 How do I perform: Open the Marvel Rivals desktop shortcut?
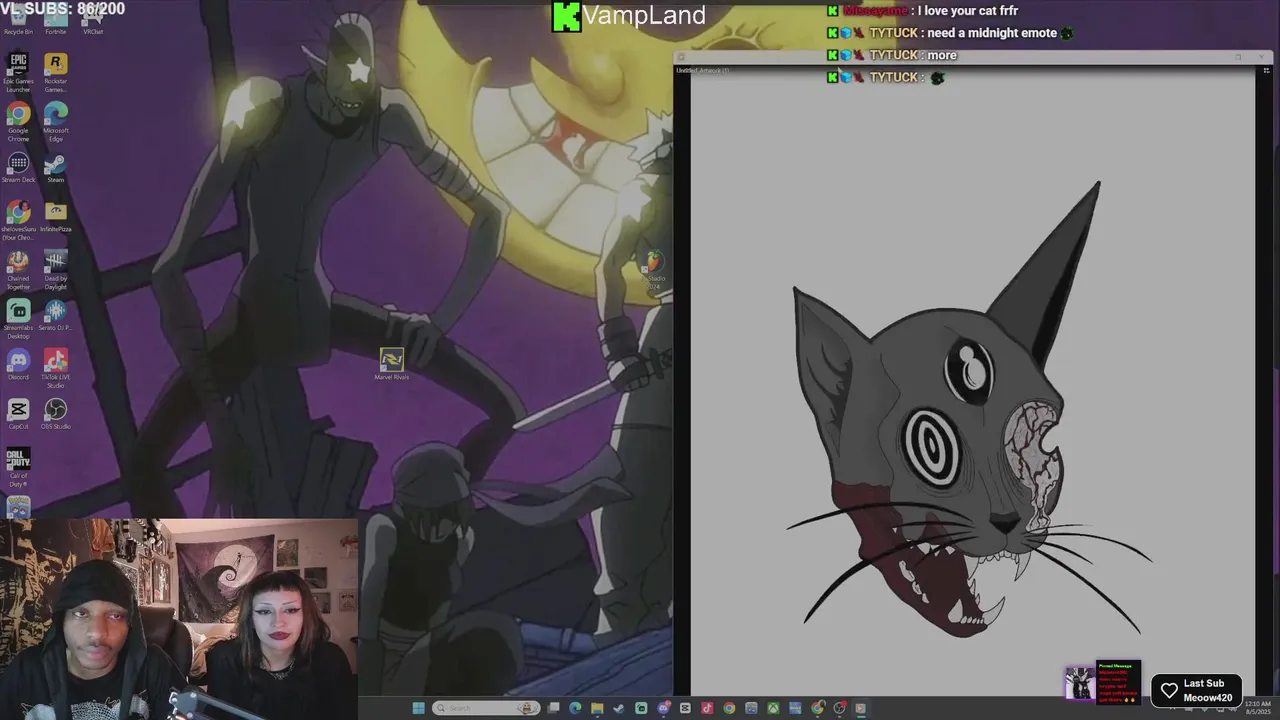click(392, 363)
